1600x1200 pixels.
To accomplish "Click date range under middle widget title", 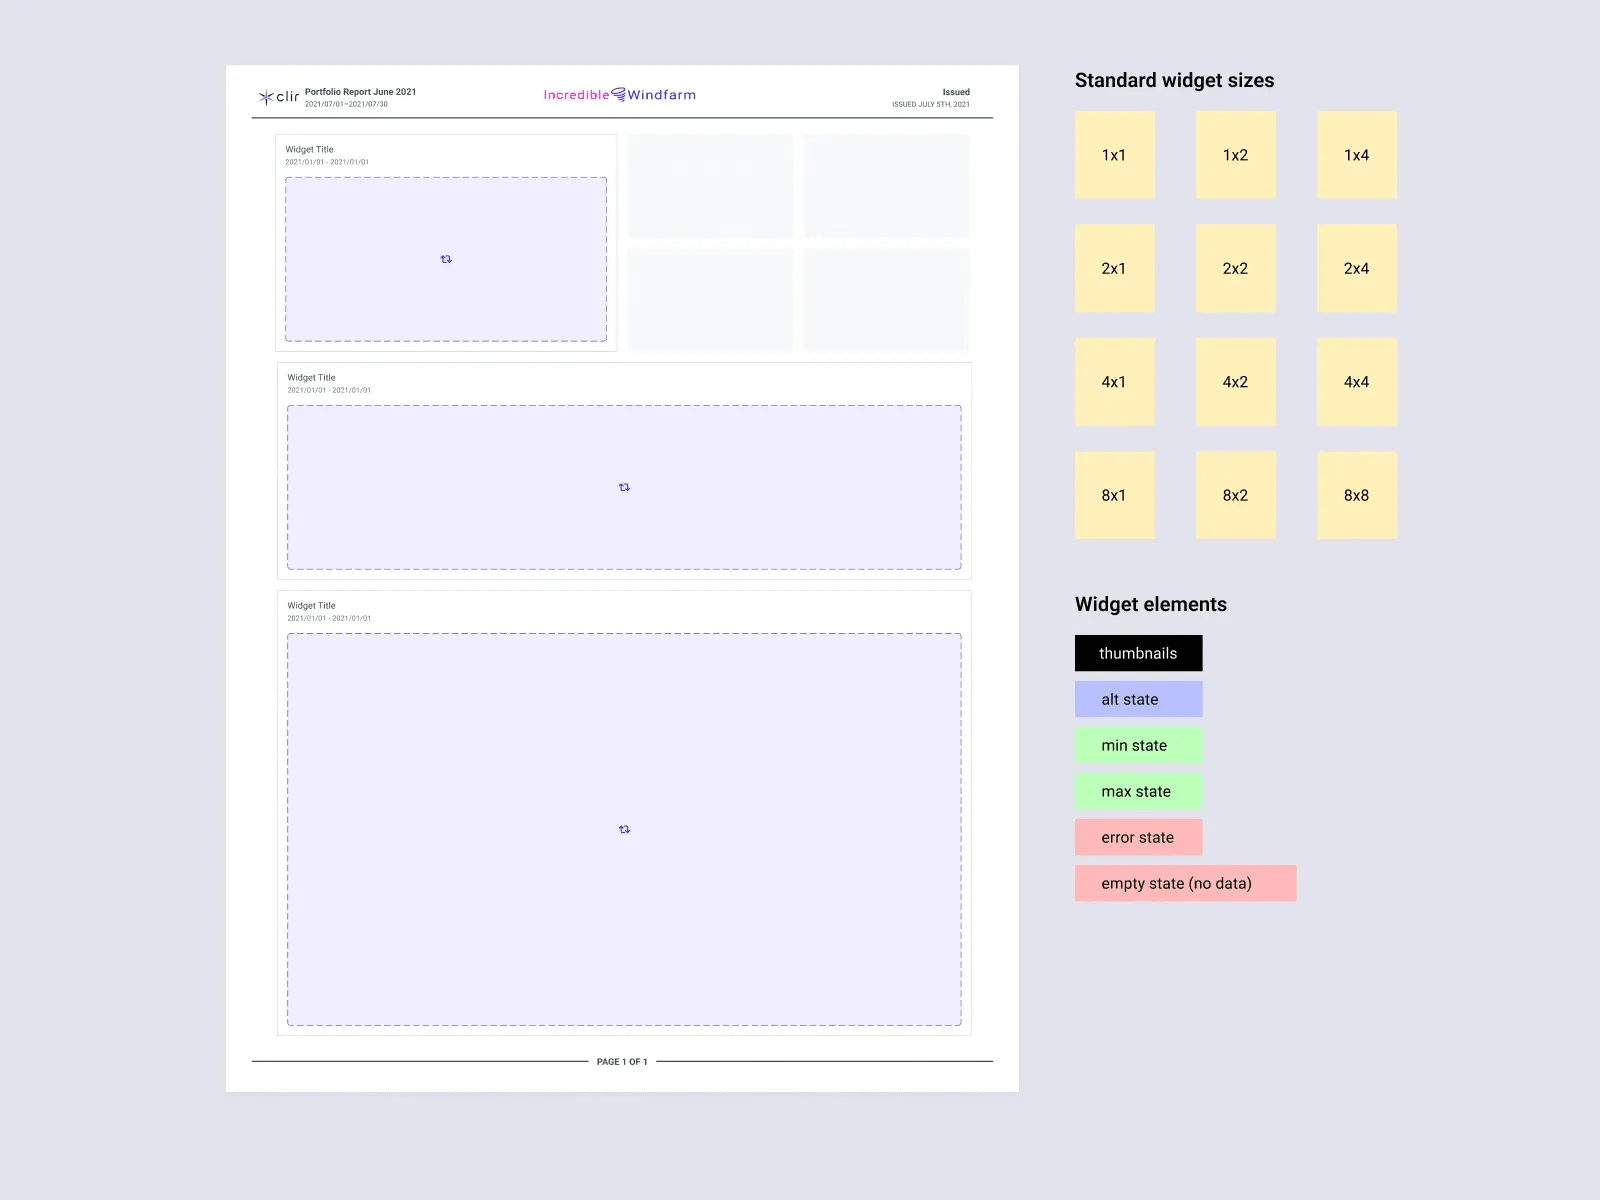I will [x=329, y=390].
